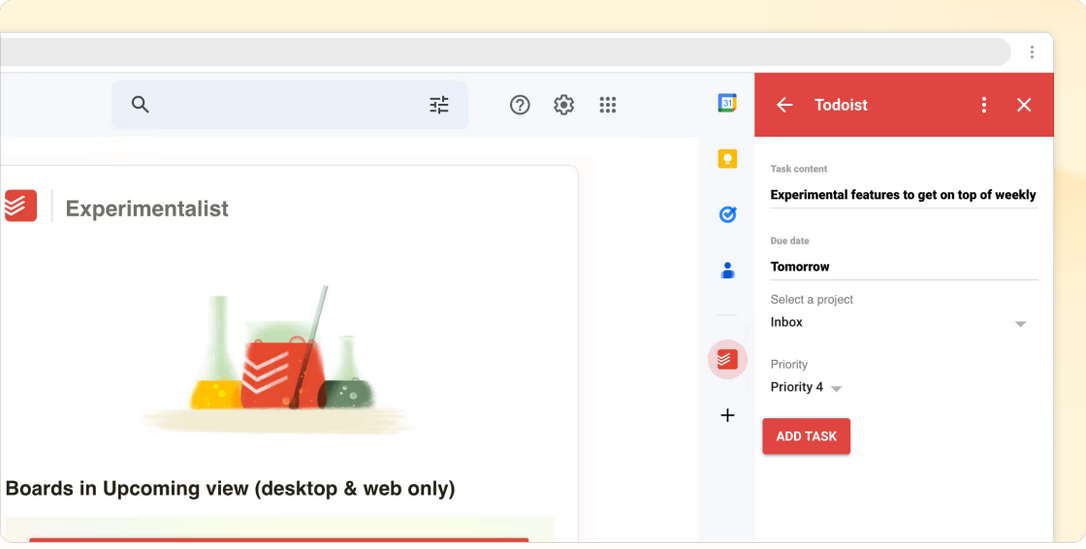Viewport: 1086px width, 549px height.
Task: Click the Boards in Upcoming view heading
Action: click(x=230, y=489)
